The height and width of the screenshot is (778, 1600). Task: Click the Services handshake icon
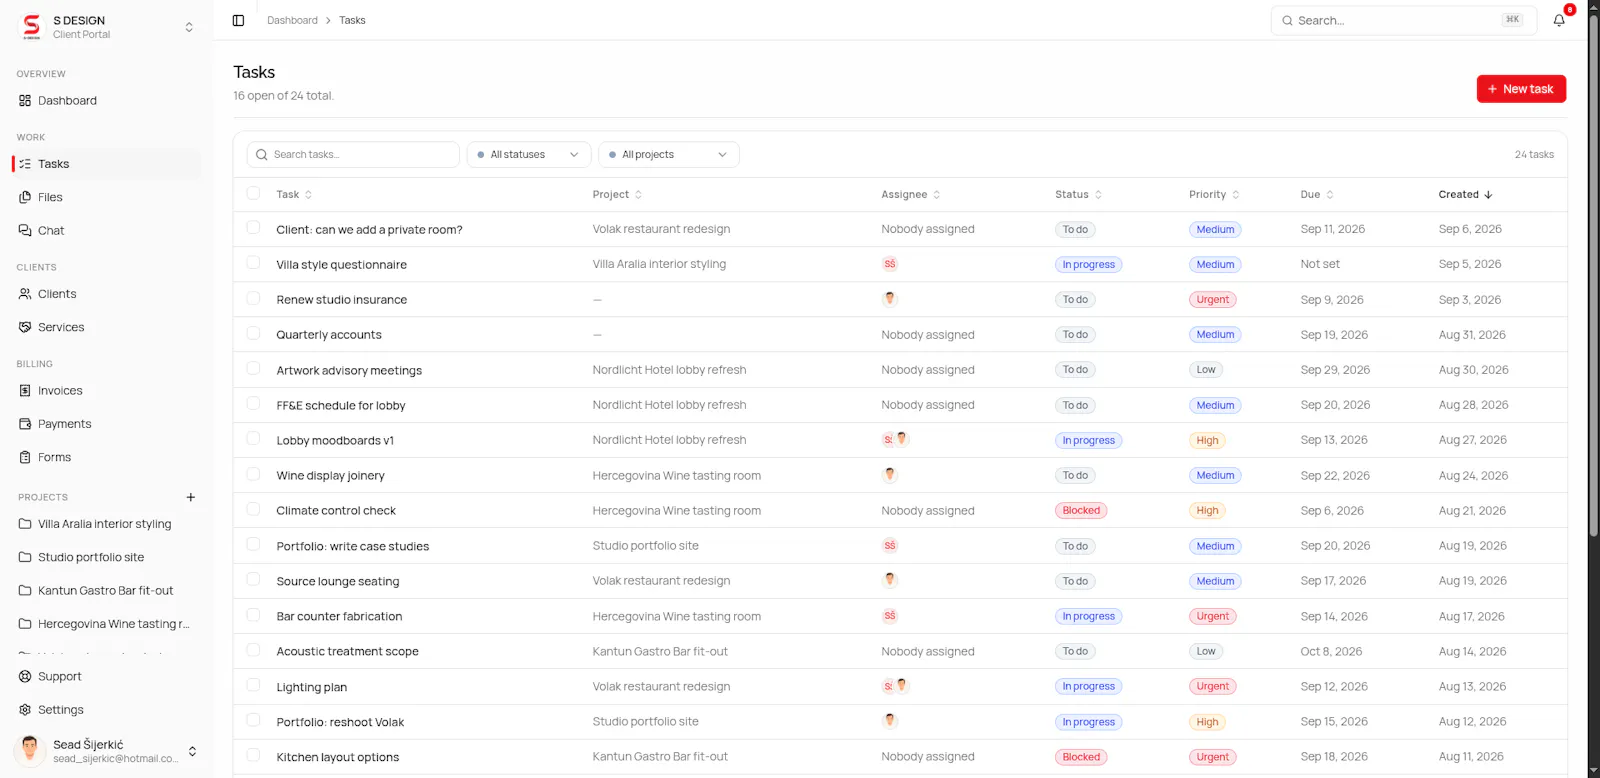(x=25, y=327)
